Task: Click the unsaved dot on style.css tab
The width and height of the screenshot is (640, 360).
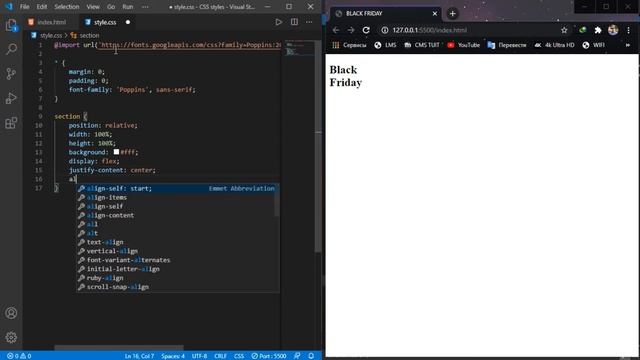Action: click(x=128, y=22)
